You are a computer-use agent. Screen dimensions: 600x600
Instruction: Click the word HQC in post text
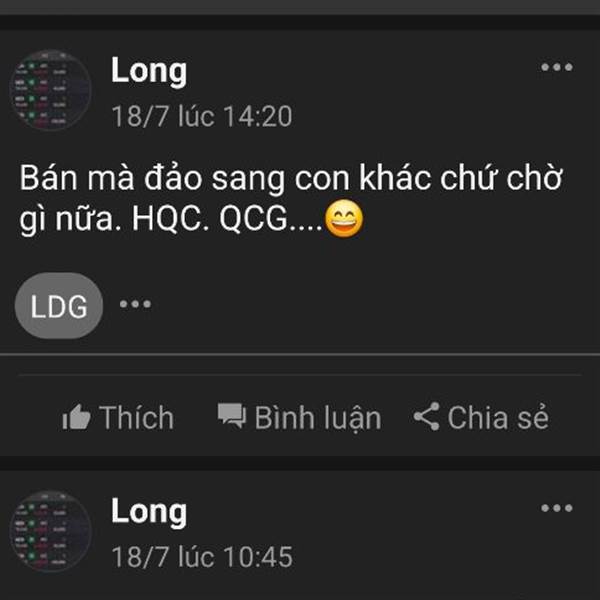click(170, 219)
